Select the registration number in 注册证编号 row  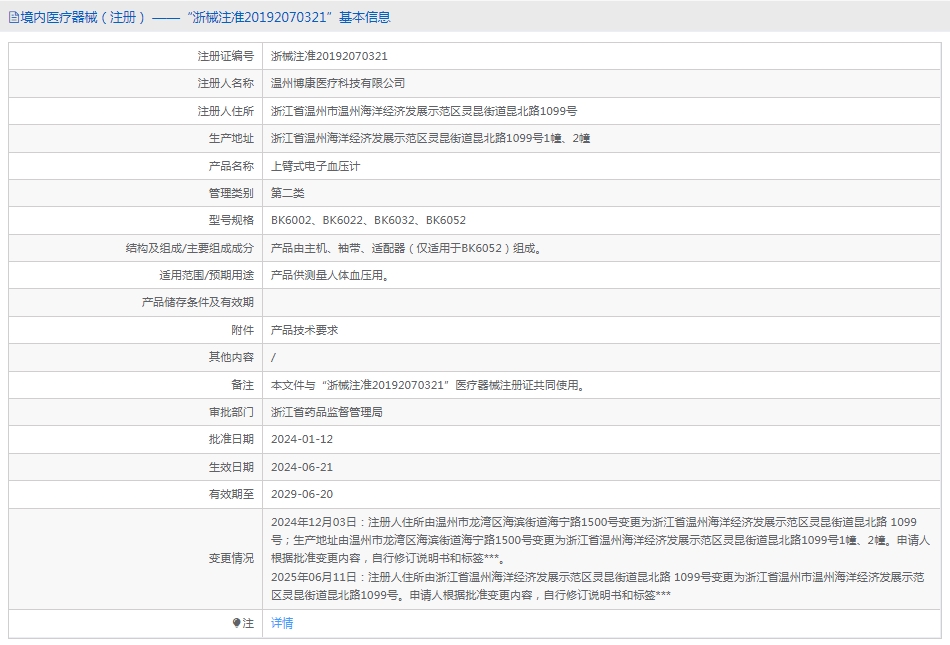(329, 56)
